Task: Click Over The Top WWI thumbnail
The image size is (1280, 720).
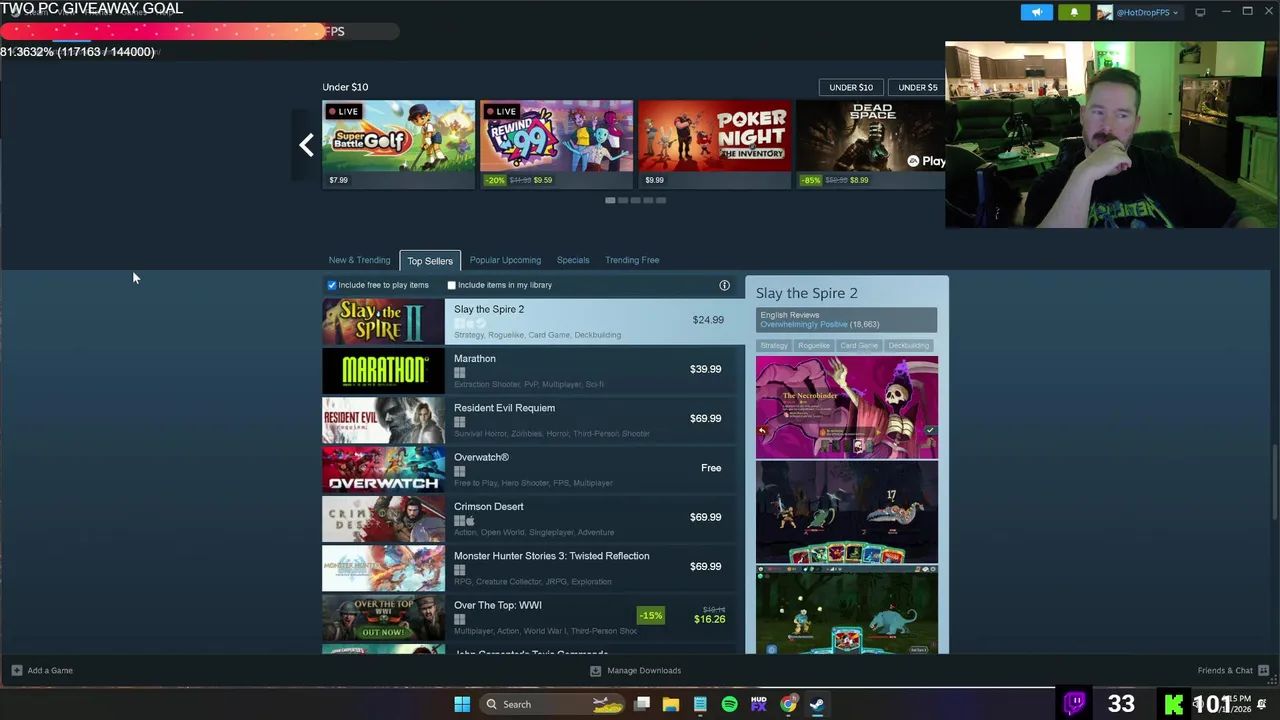Action: (383, 617)
